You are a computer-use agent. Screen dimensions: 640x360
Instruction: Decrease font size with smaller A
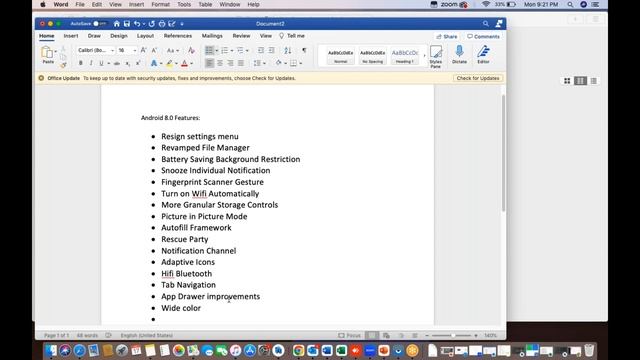pyautogui.click(x=154, y=50)
